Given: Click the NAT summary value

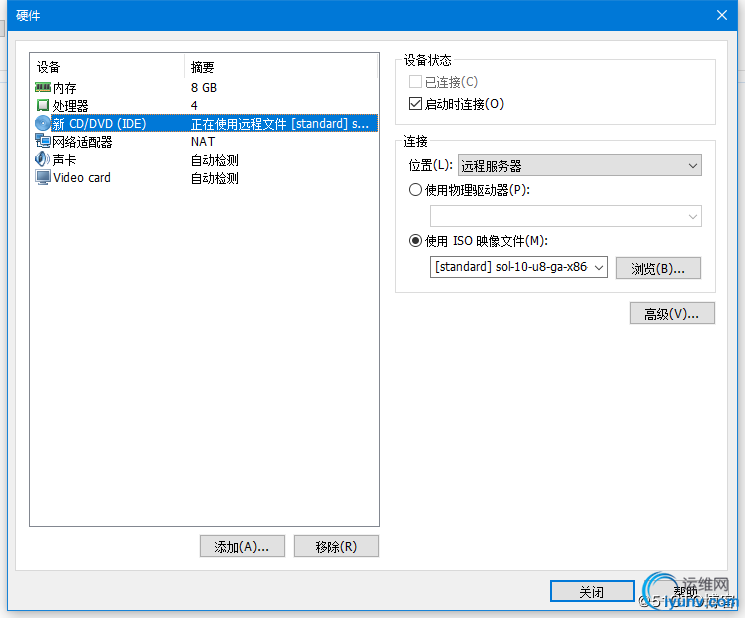Looking at the screenshot, I should [203, 142].
